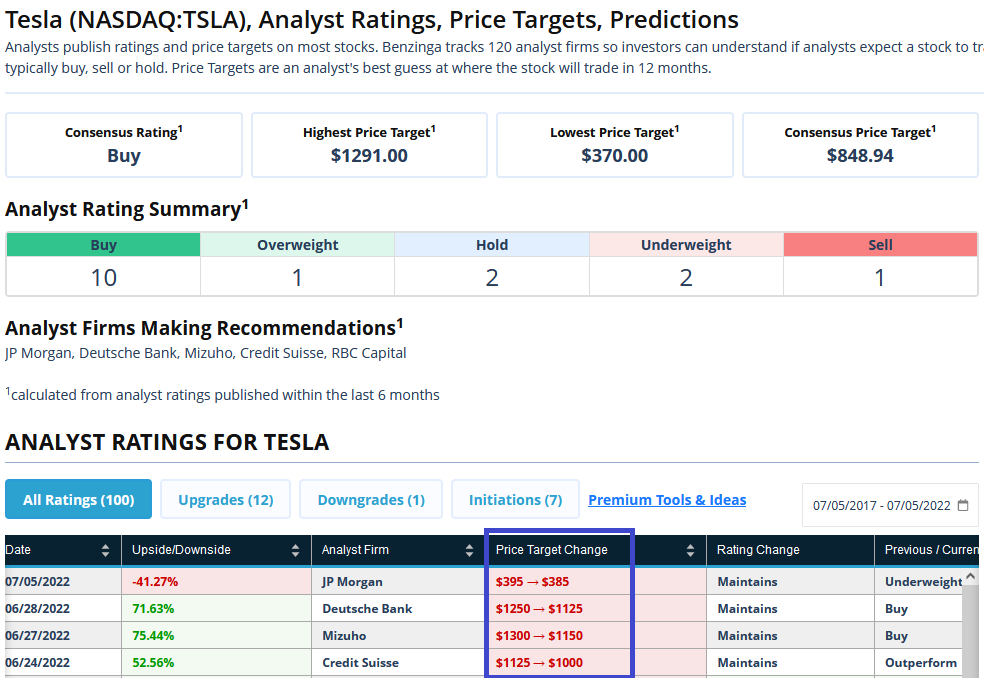Open the date range selector dropdown
This screenshot has width=984, height=678.
point(889,505)
